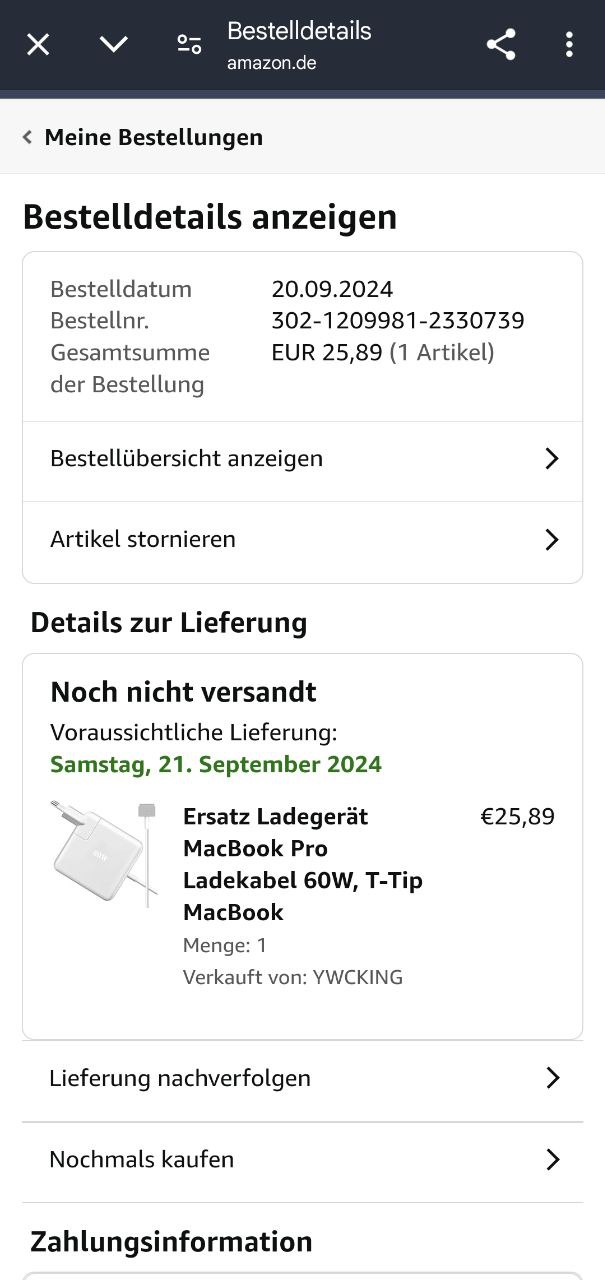Close the browser custom tab
Image resolution: width=605 pixels, height=1280 pixels.
click(38, 44)
